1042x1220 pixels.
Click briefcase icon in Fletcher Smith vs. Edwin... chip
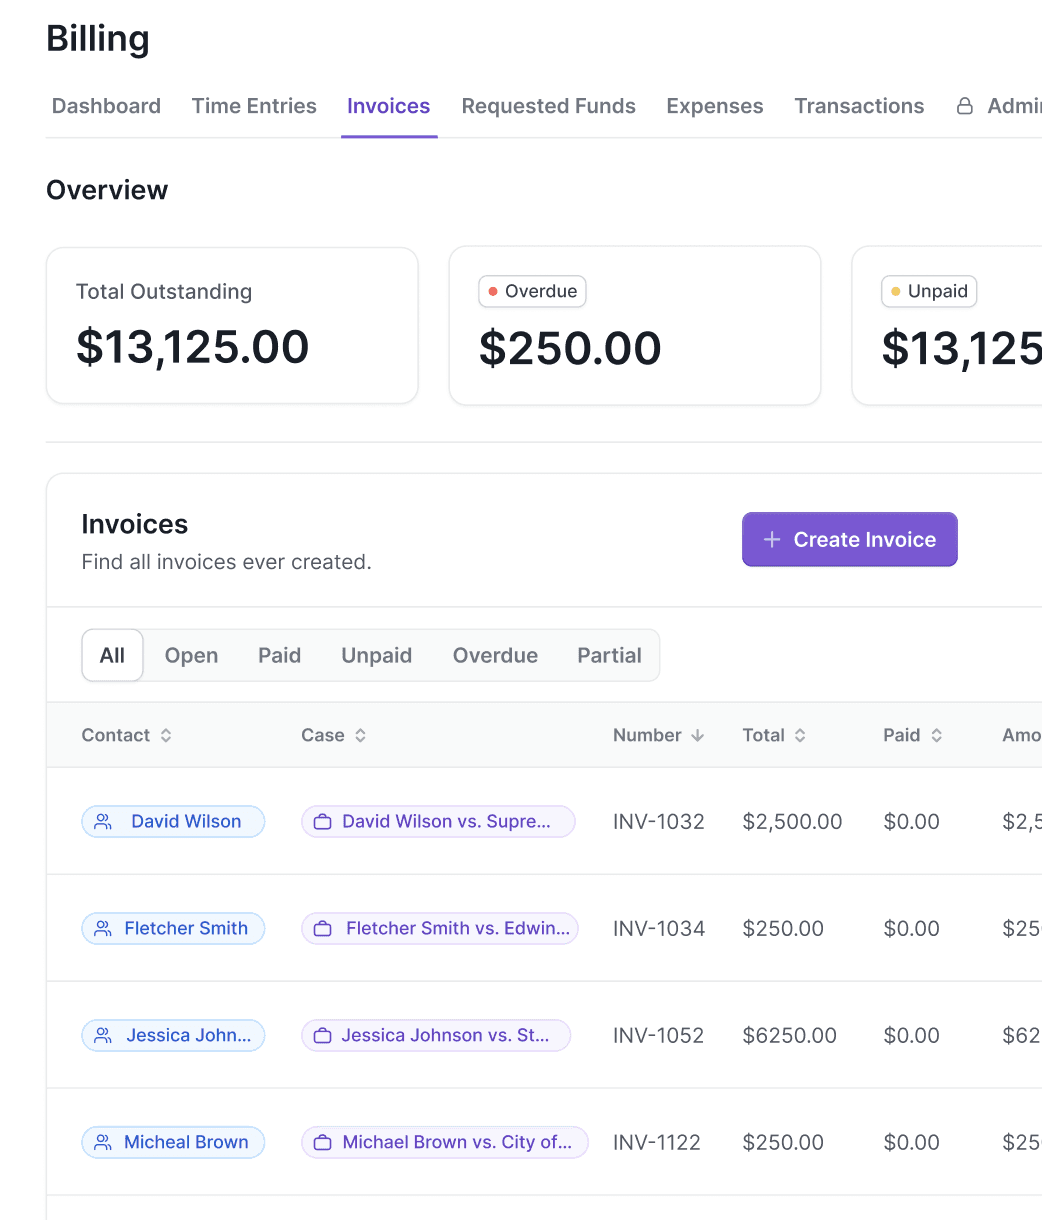tap(323, 929)
